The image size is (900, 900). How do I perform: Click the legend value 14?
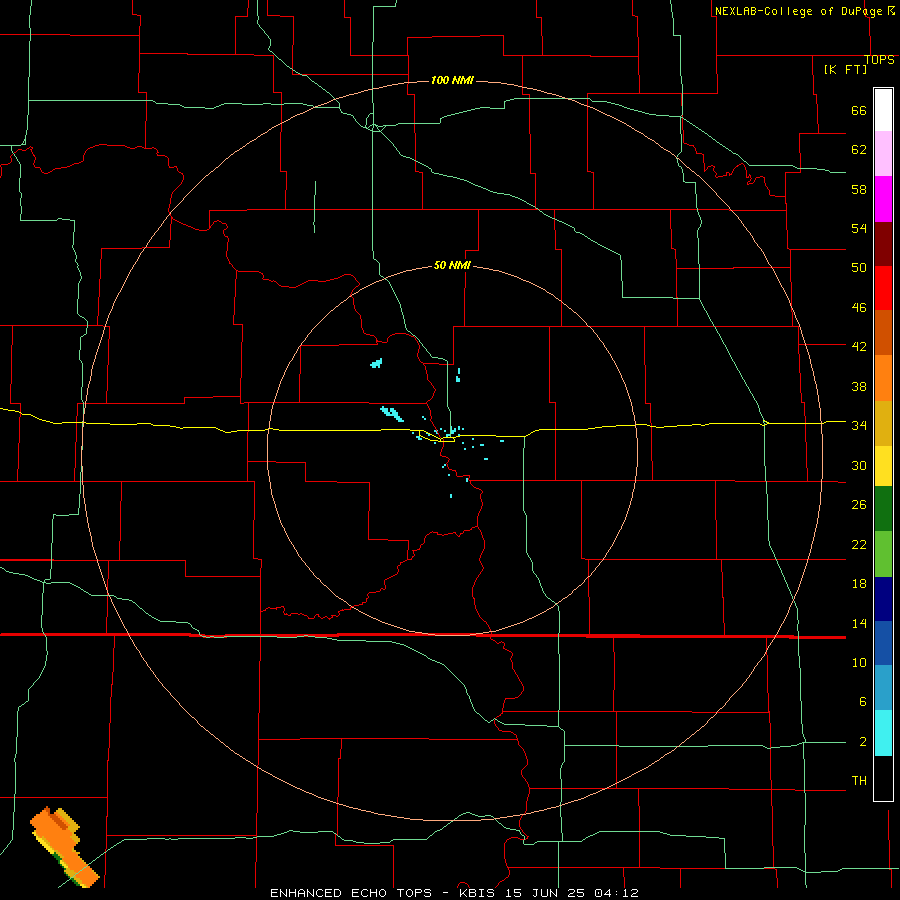point(859,623)
